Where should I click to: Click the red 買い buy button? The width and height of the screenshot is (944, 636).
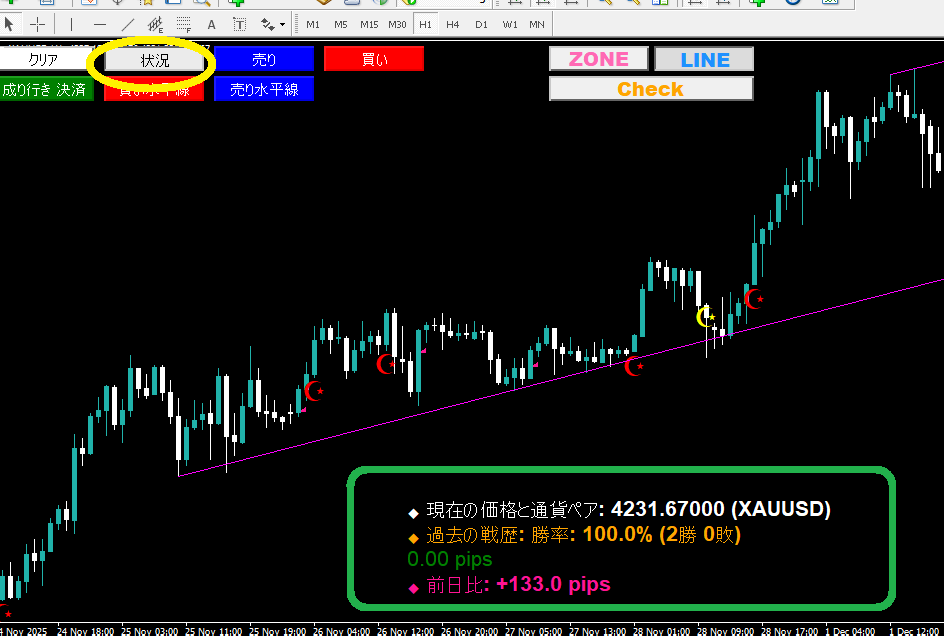[x=374, y=59]
